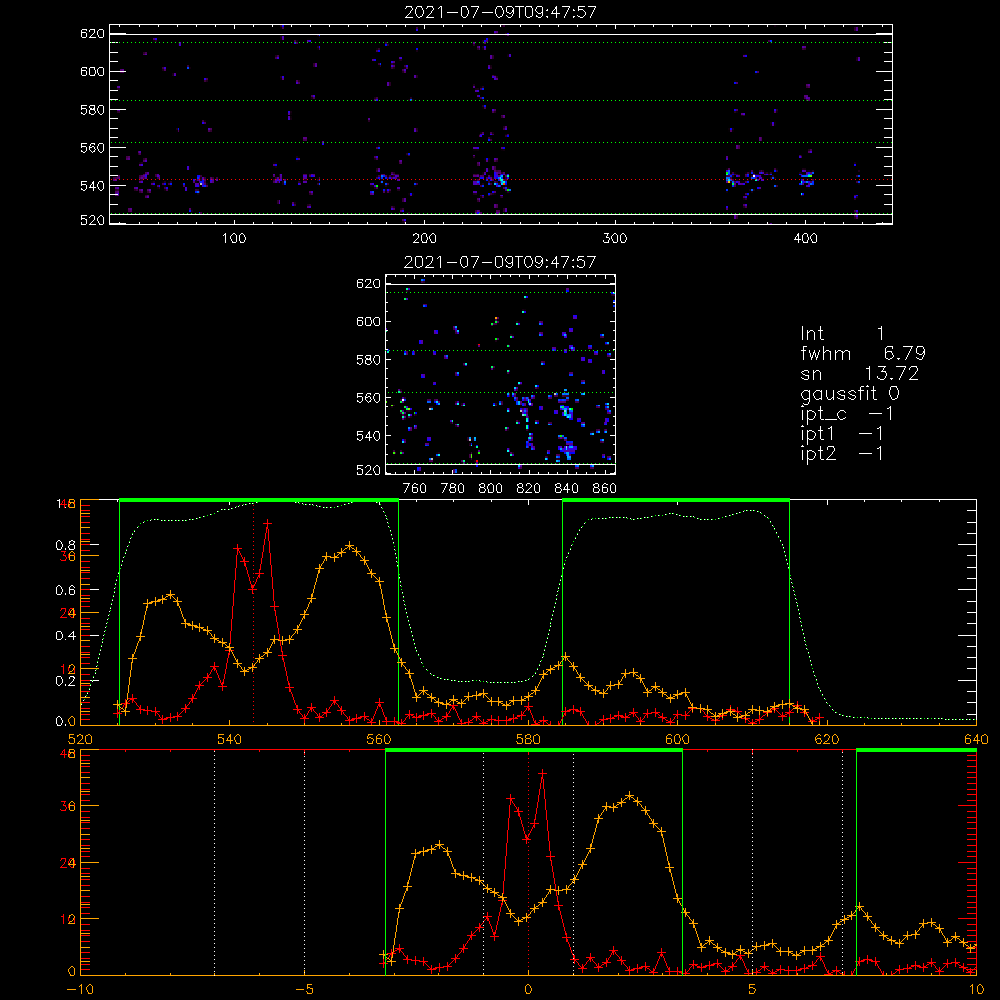Click x-axis label 5 of the bottom plot
Screen dimensions: 1000x1000
click(x=752, y=989)
